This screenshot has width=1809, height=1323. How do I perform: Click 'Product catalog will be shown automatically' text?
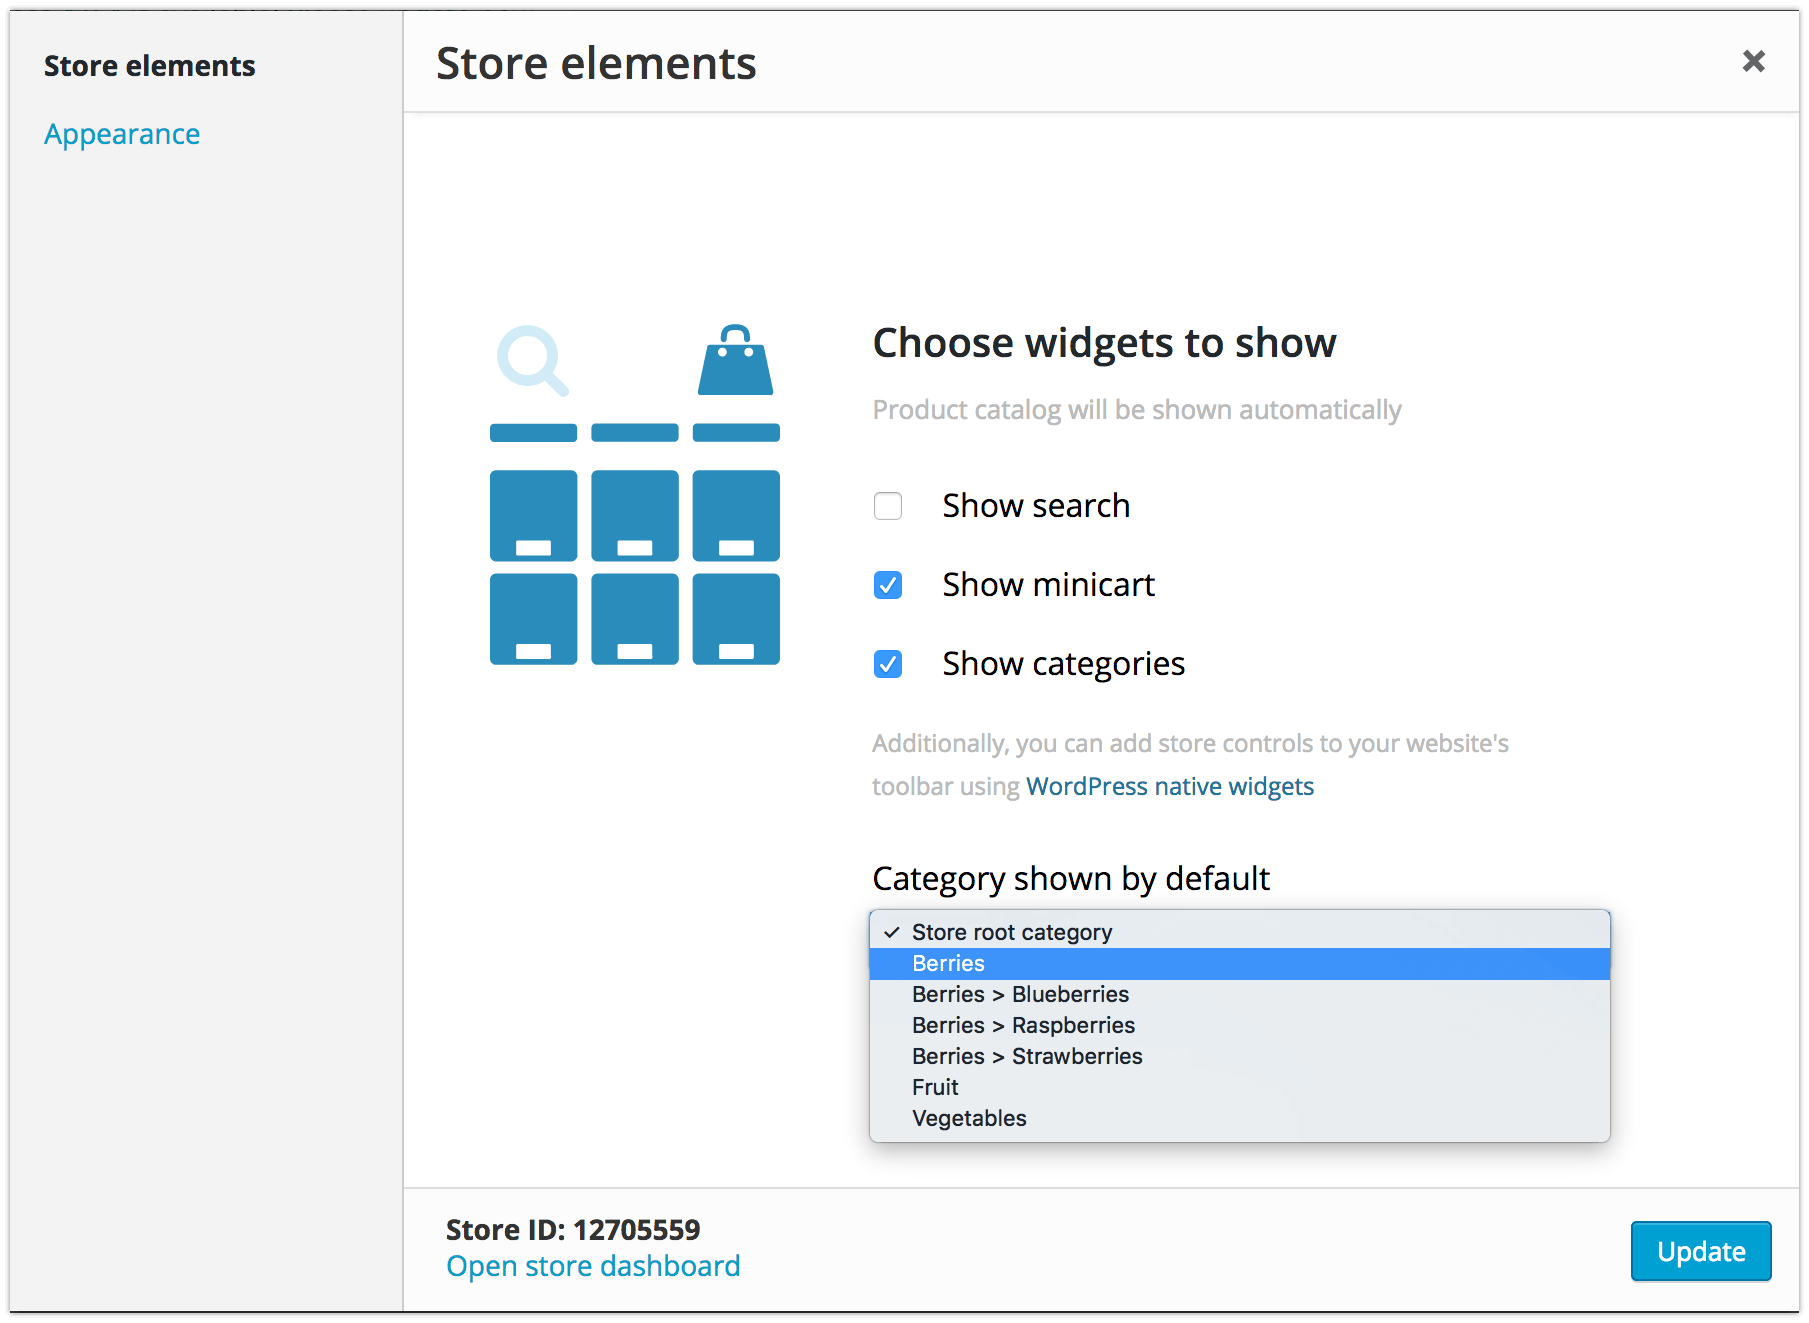click(1137, 410)
